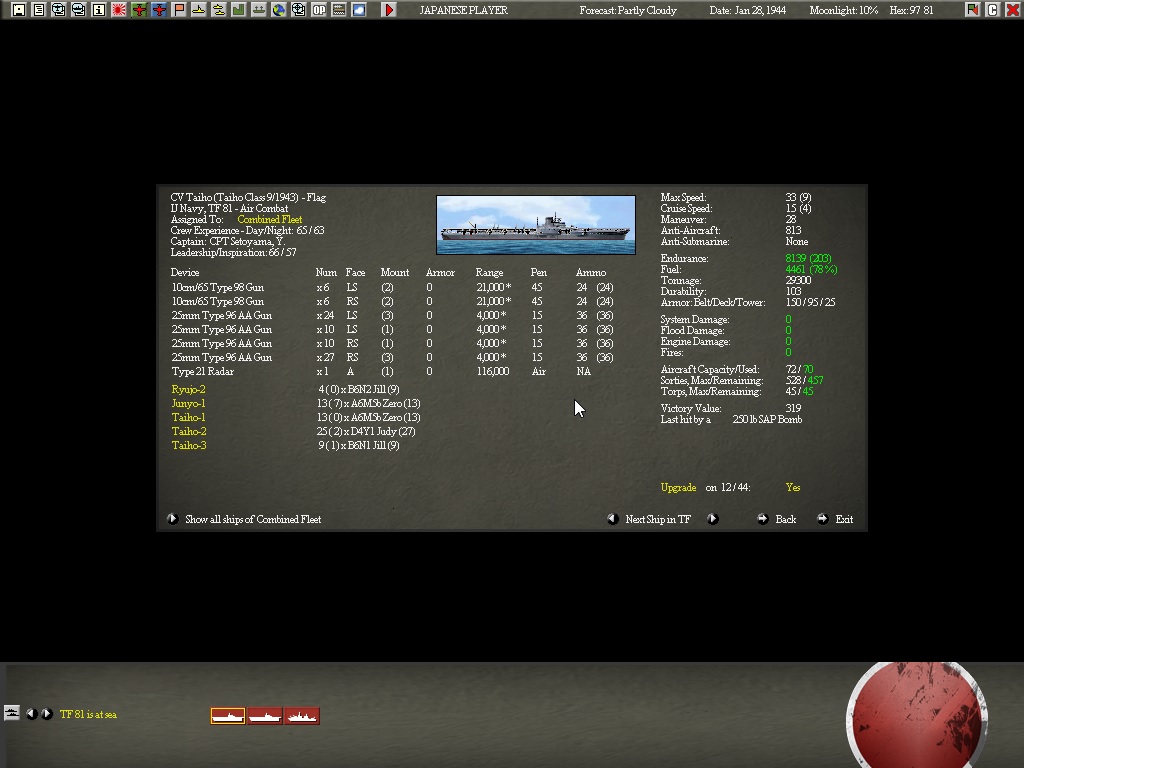Click the Back button
Viewport: 1152px width, 768px height.
[785, 519]
